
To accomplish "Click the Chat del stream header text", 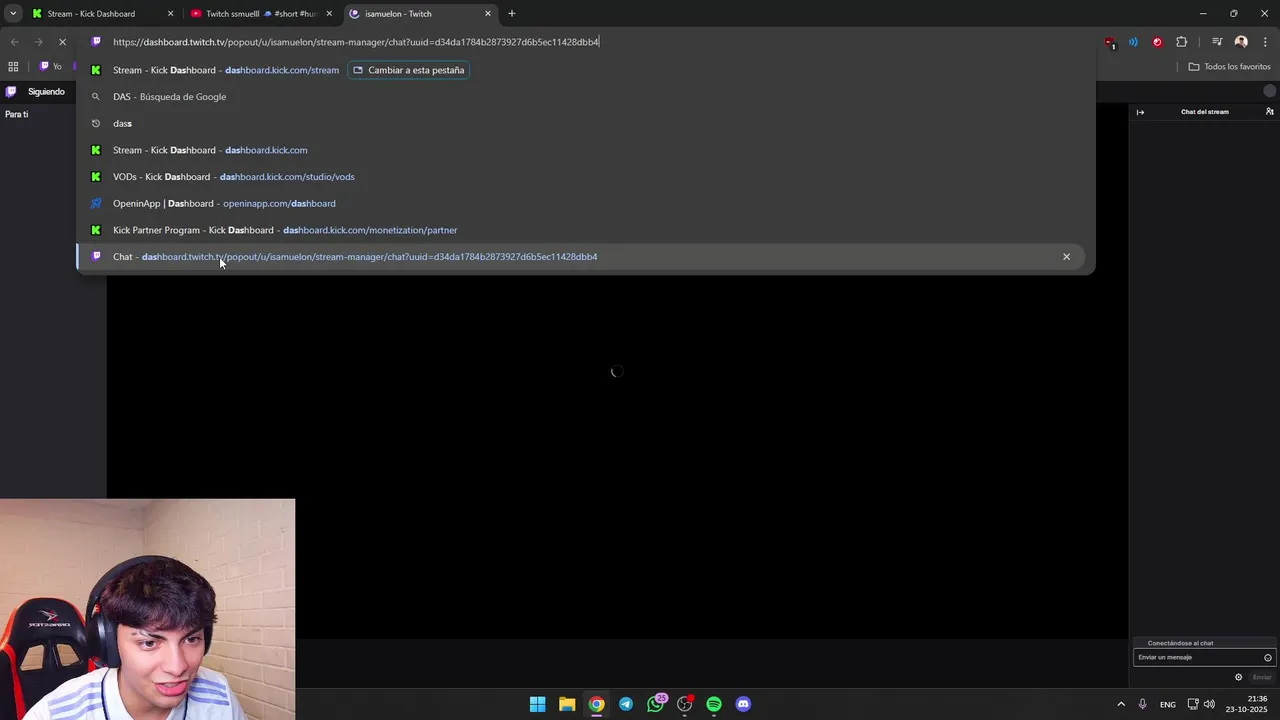I will coord(1205,112).
